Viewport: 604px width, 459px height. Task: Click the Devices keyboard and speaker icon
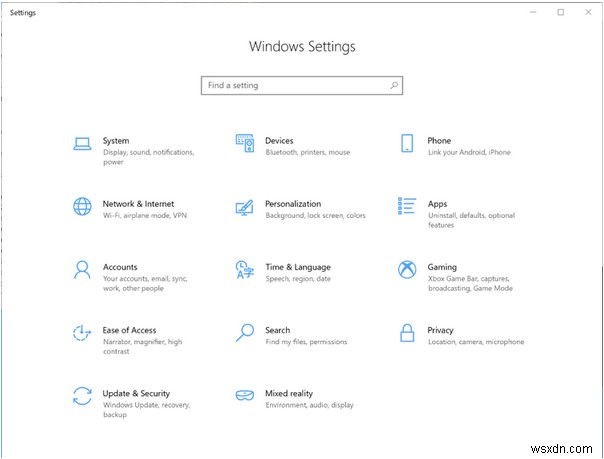click(245, 143)
